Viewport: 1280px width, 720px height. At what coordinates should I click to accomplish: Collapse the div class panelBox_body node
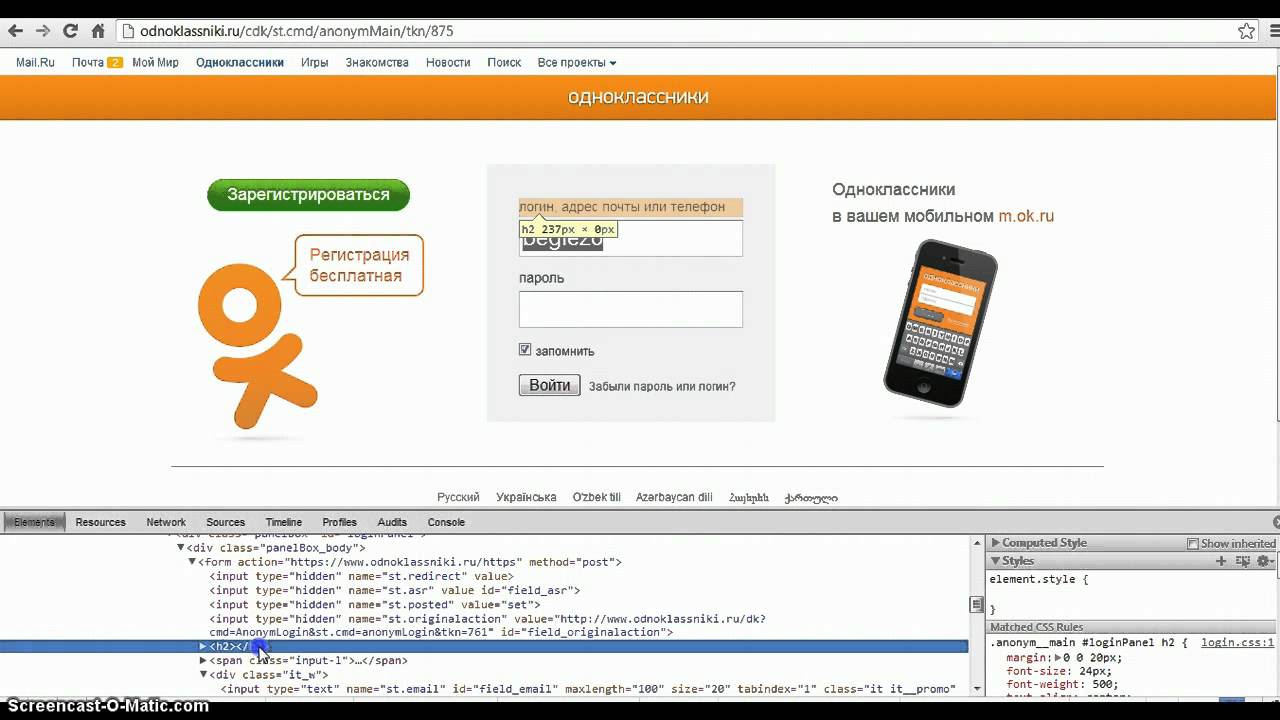[181, 548]
